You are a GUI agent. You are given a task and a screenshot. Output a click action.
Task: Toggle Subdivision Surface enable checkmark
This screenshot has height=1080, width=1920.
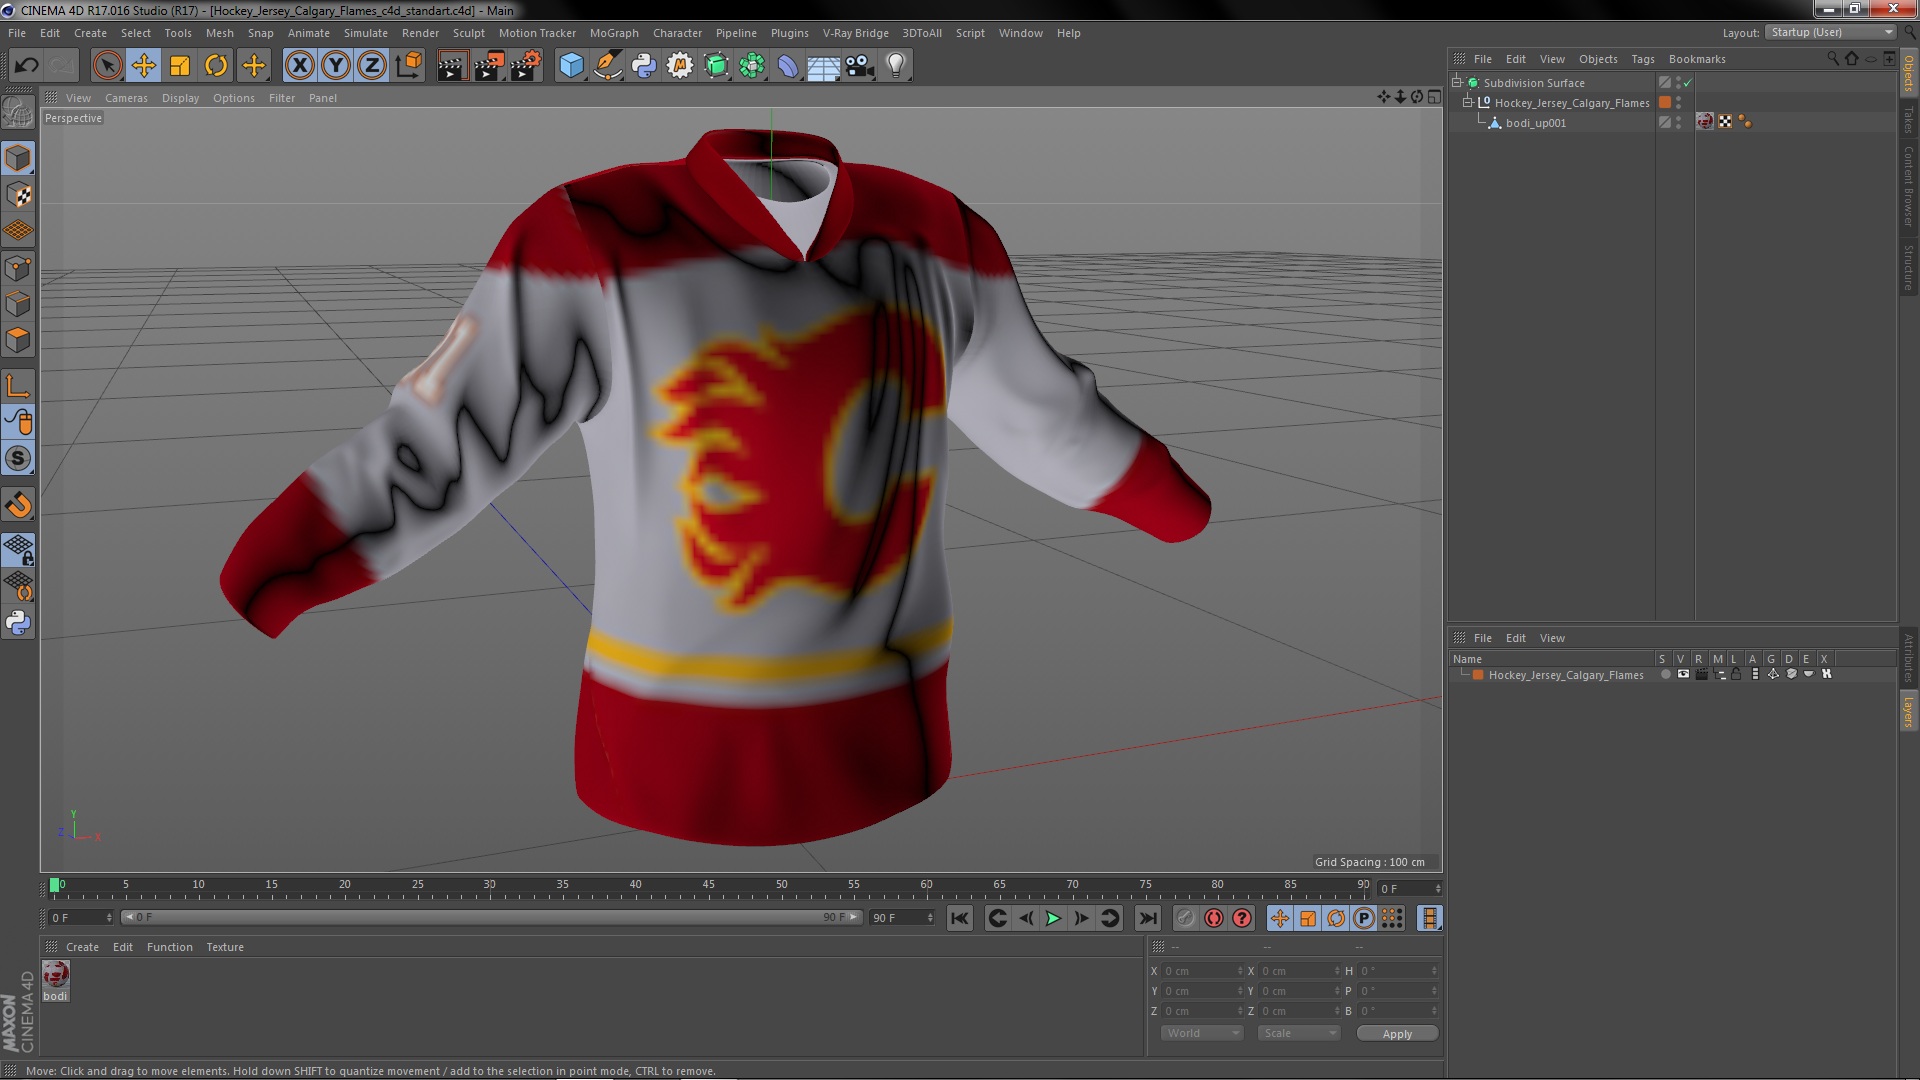pyautogui.click(x=1688, y=83)
